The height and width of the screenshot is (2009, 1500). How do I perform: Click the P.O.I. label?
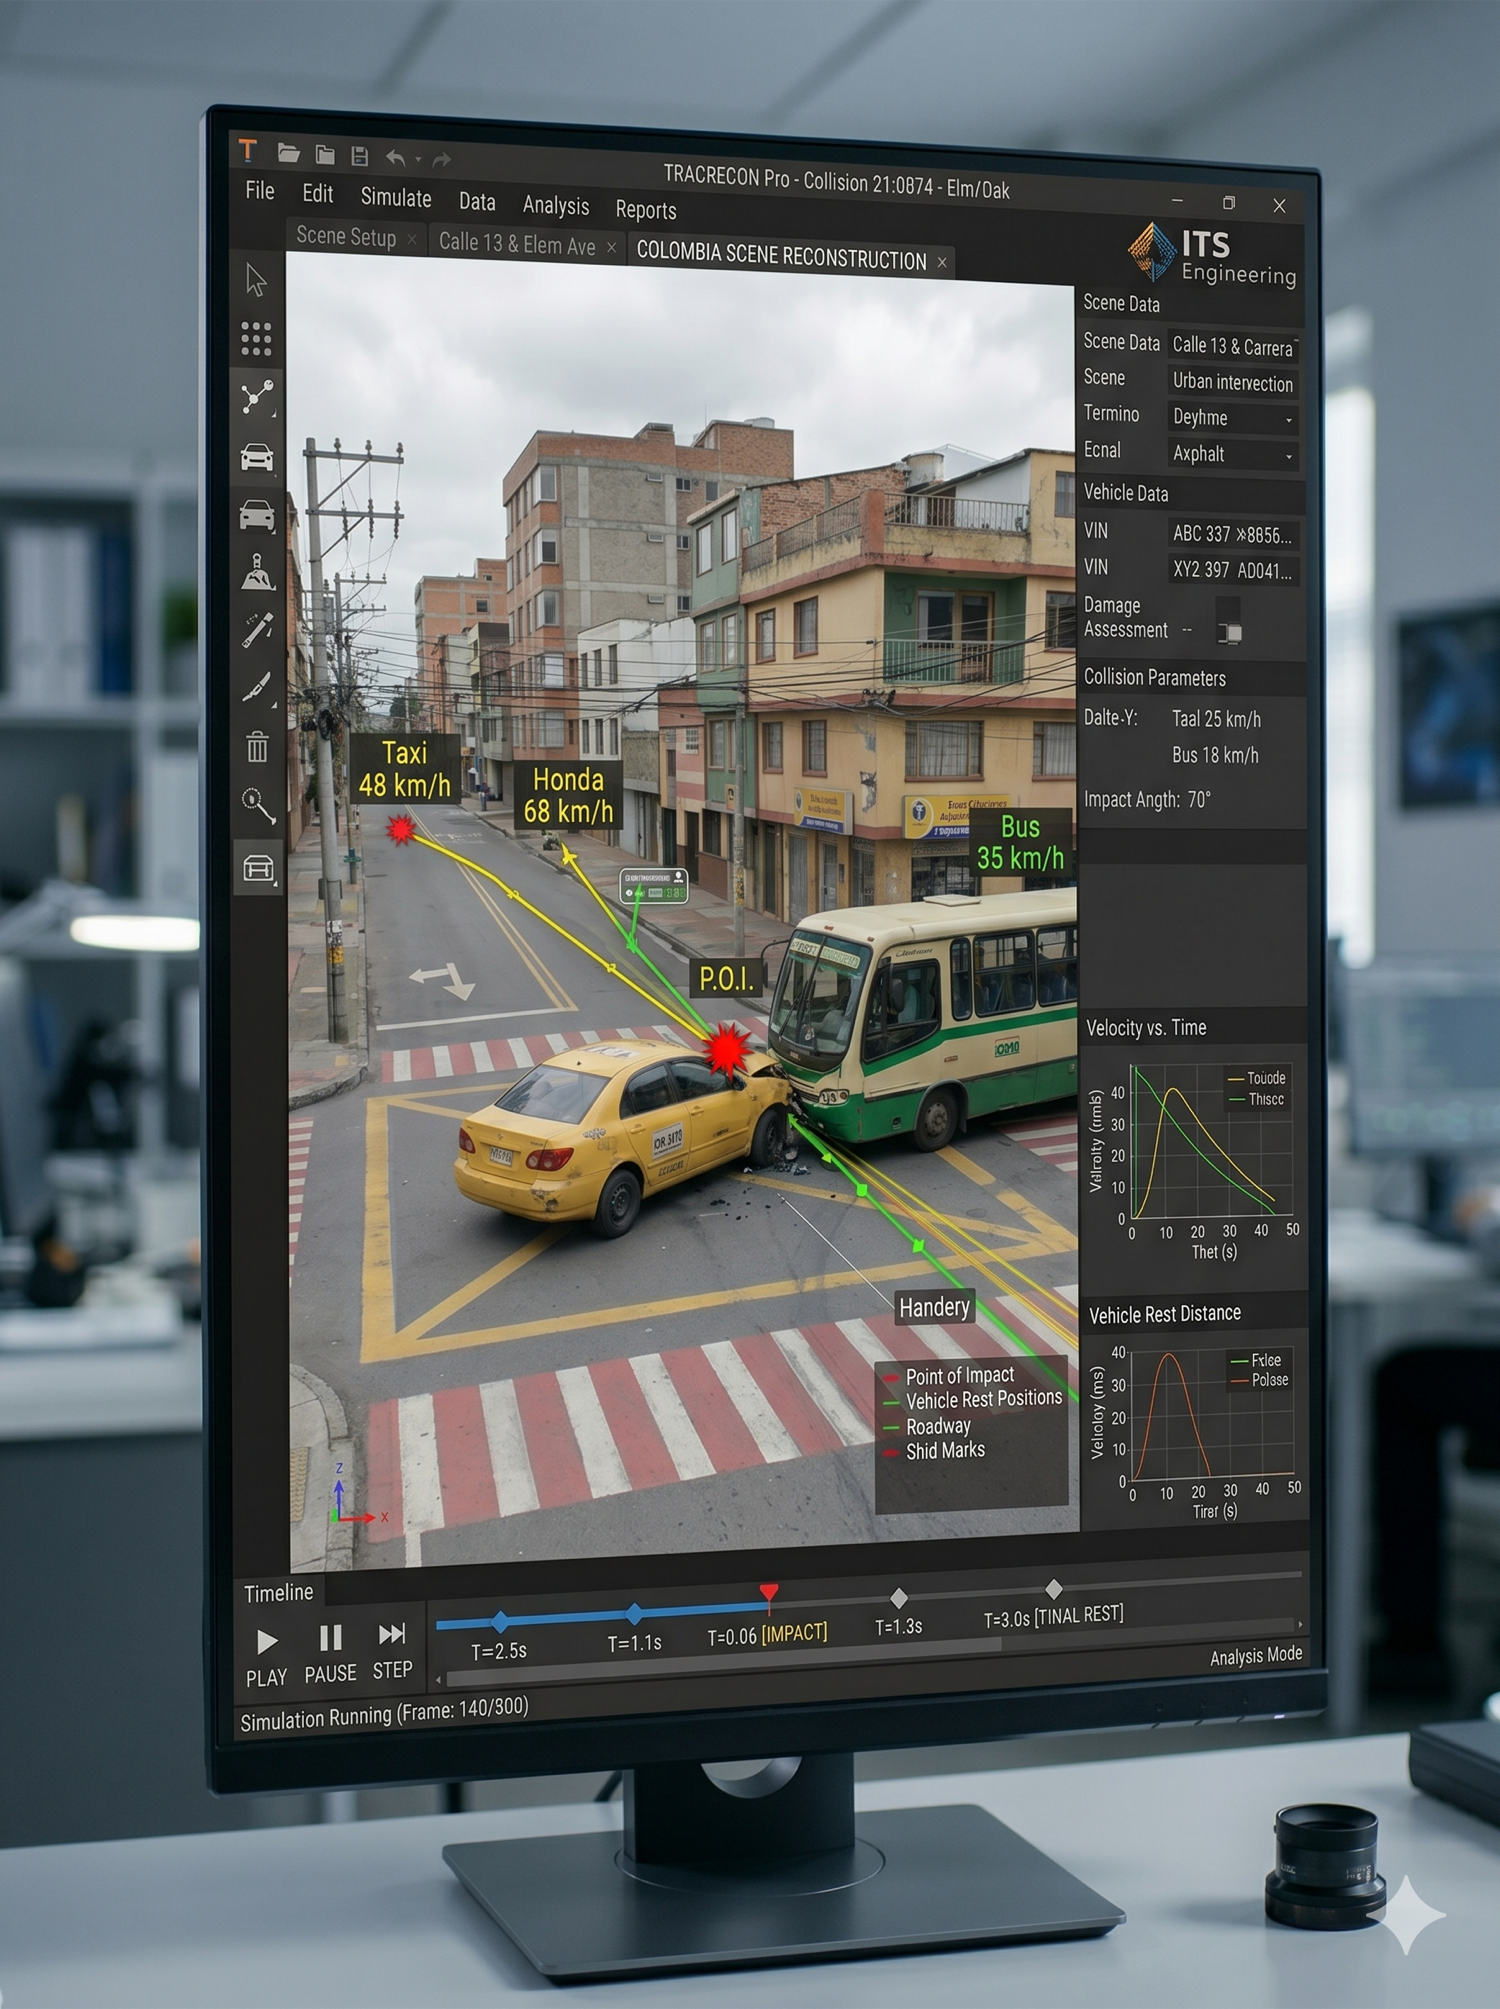(727, 978)
